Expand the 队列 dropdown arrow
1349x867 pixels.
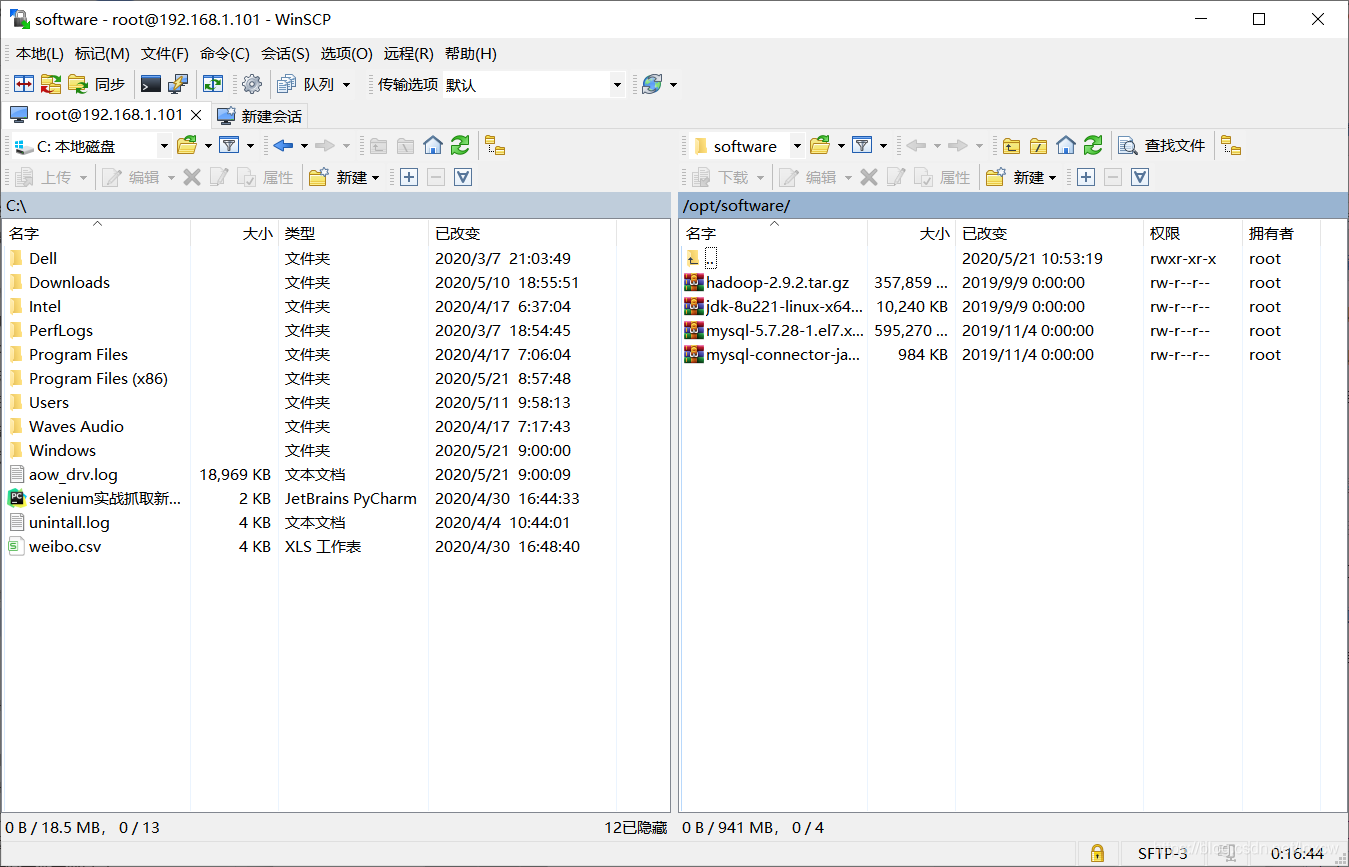click(347, 85)
